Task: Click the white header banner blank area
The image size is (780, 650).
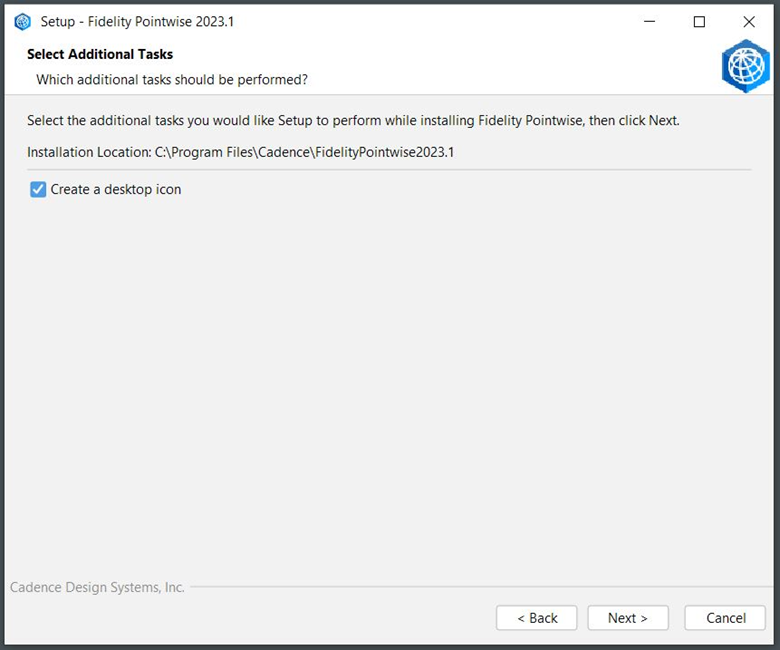Action: tap(497, 65)
